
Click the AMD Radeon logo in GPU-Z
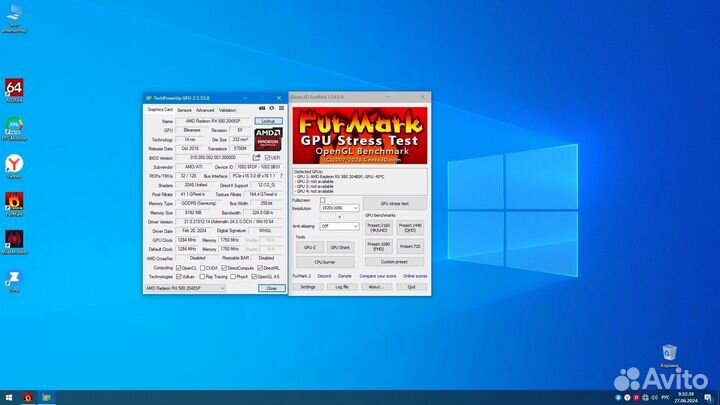pos(269,139)
